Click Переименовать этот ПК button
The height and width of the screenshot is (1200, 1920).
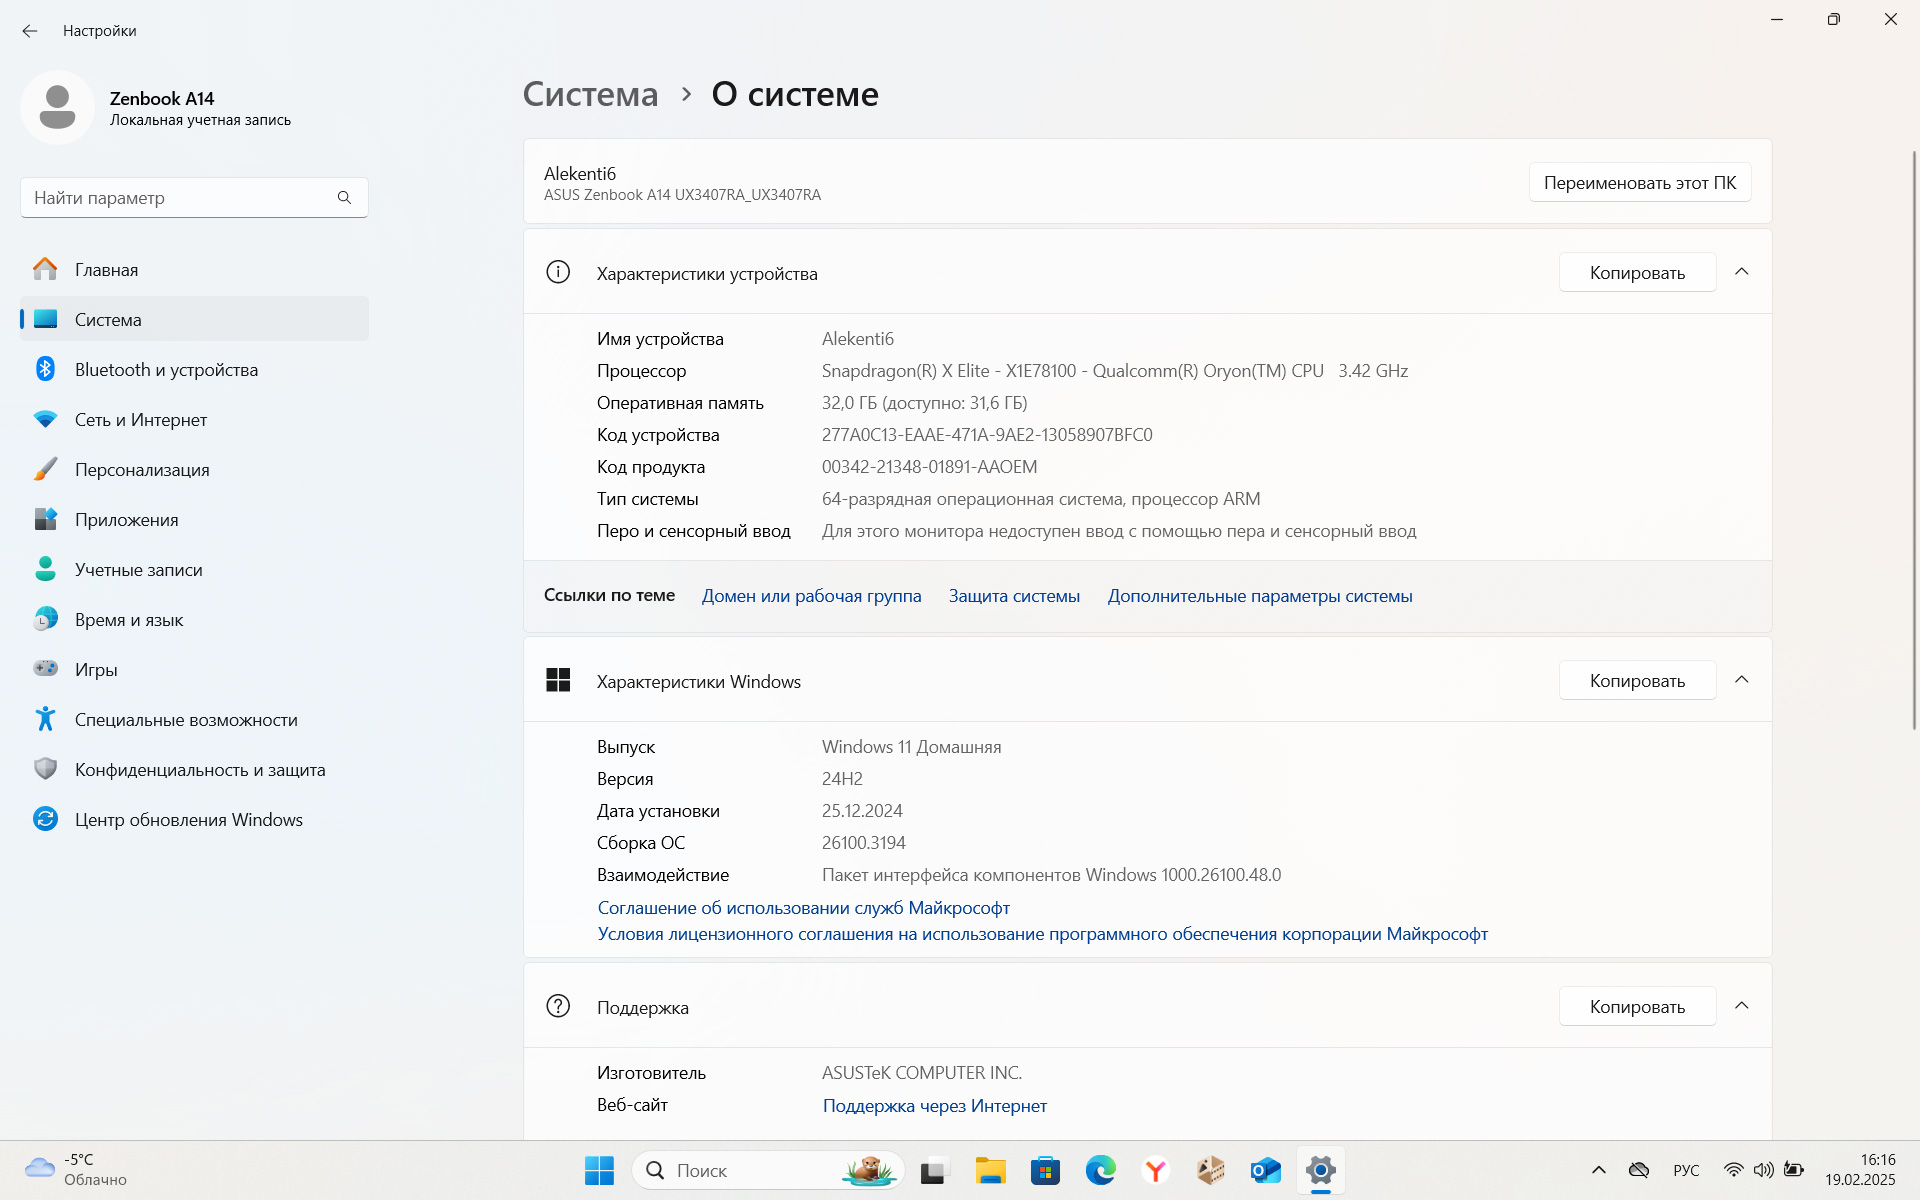click(1640, 183)
